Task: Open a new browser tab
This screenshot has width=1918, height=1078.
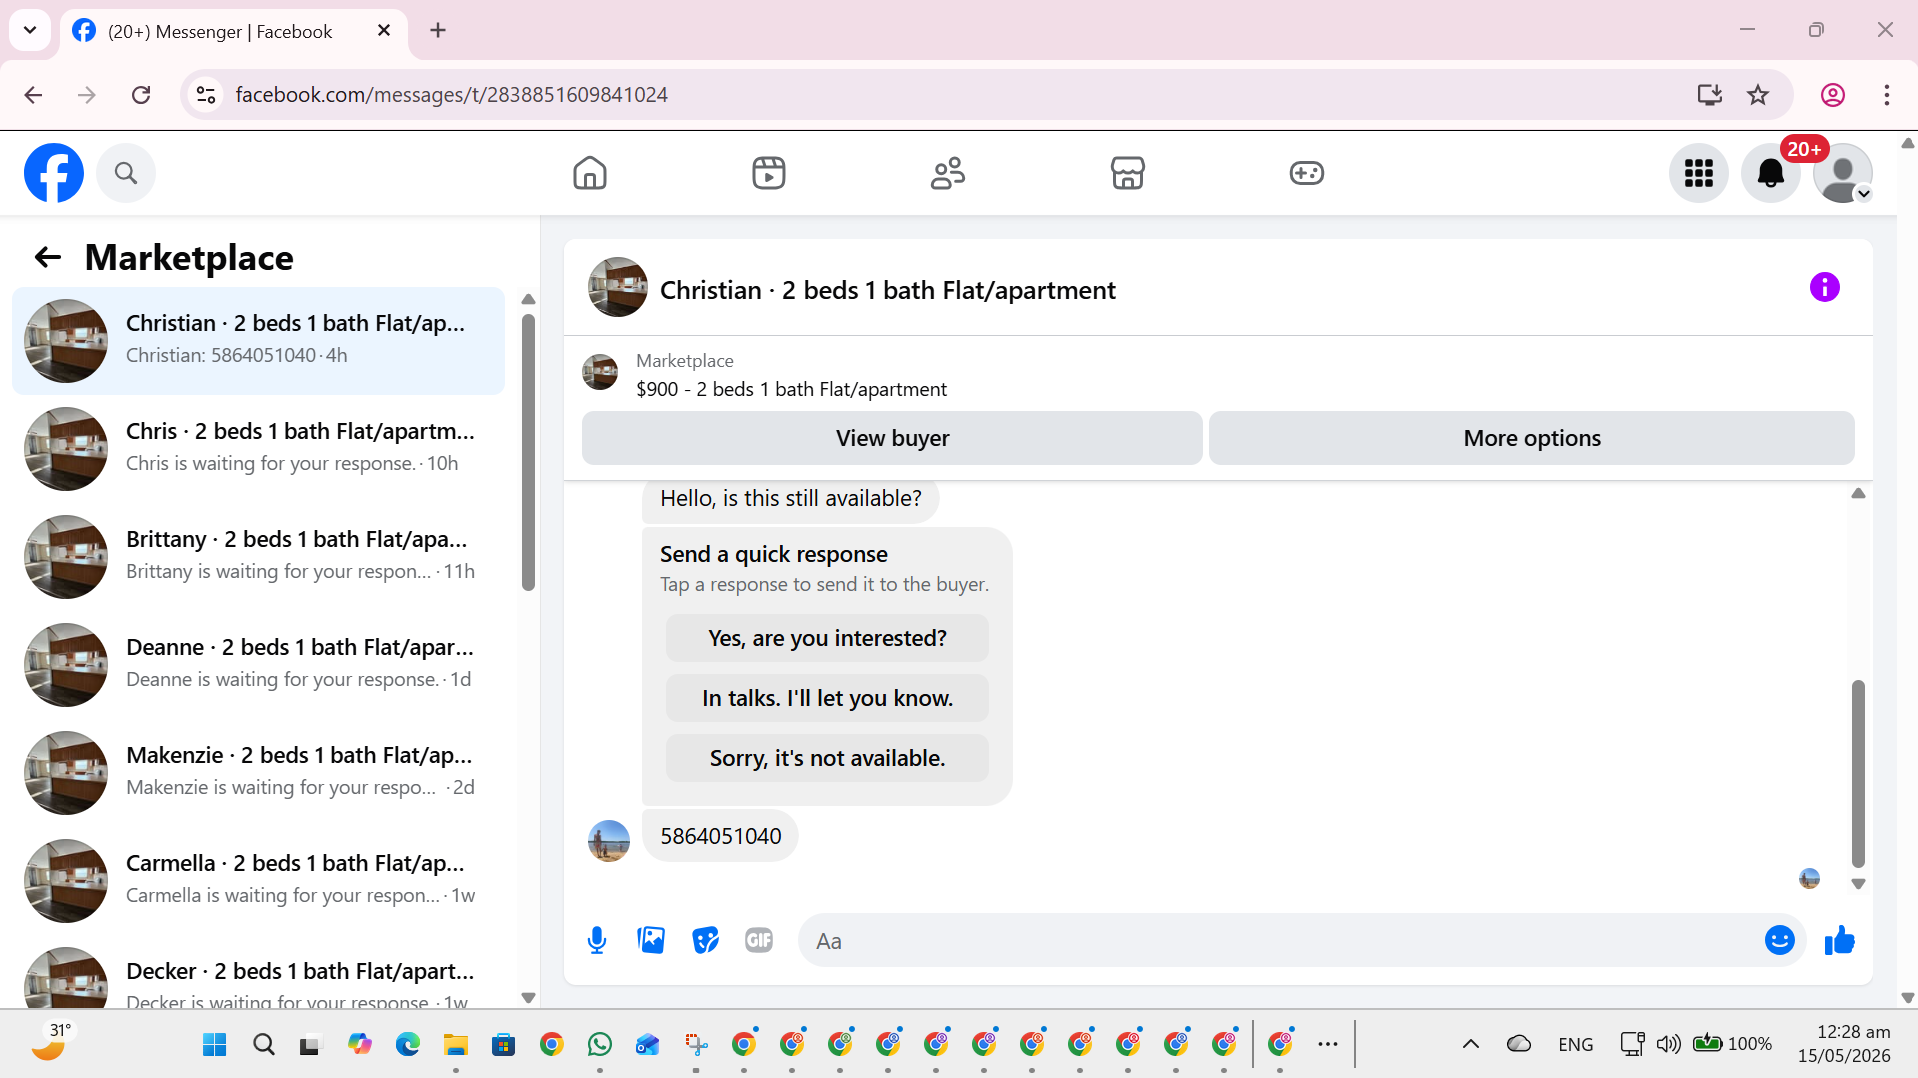Action: pos(438,30)
